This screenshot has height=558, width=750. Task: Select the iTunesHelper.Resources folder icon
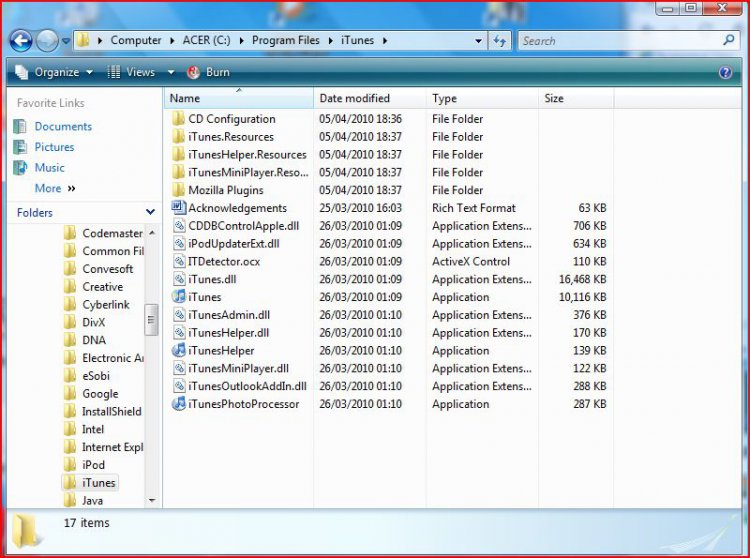tap(178, 154)
